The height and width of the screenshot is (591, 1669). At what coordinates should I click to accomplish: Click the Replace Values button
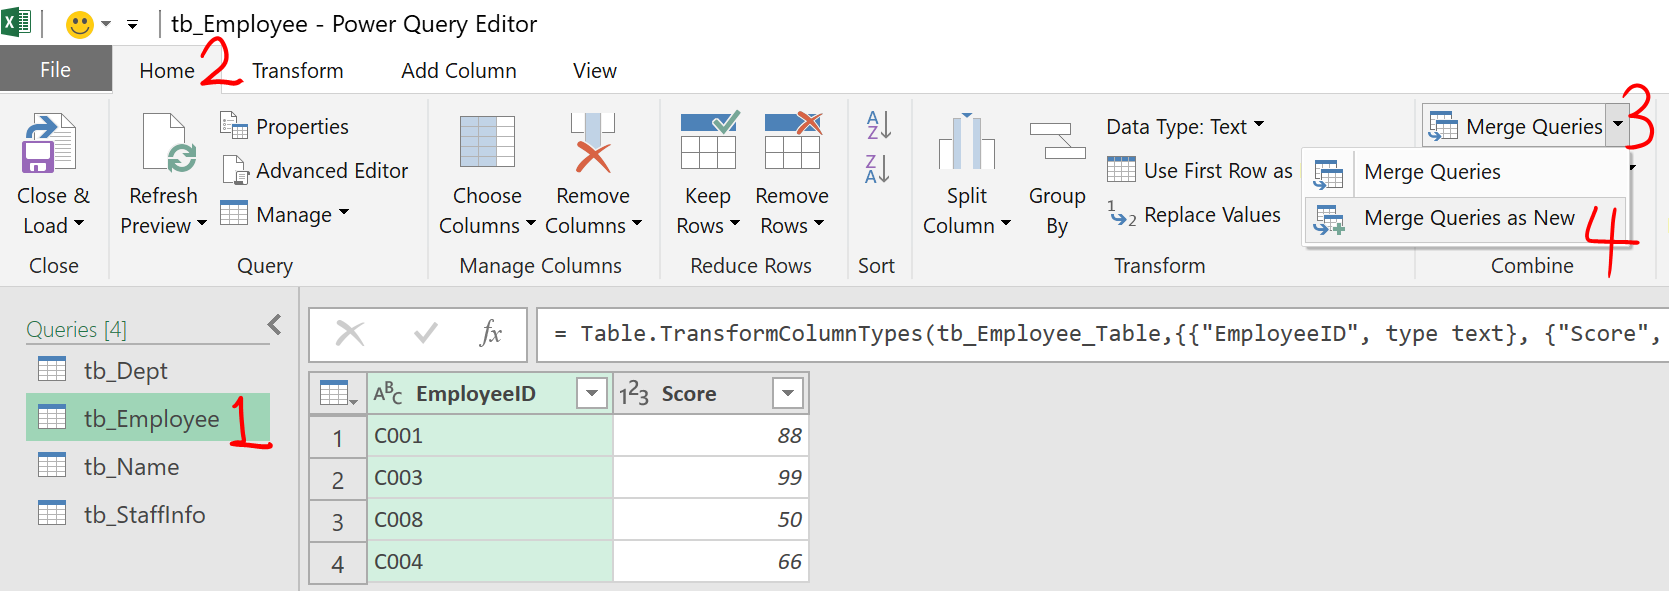(1197, 215)
